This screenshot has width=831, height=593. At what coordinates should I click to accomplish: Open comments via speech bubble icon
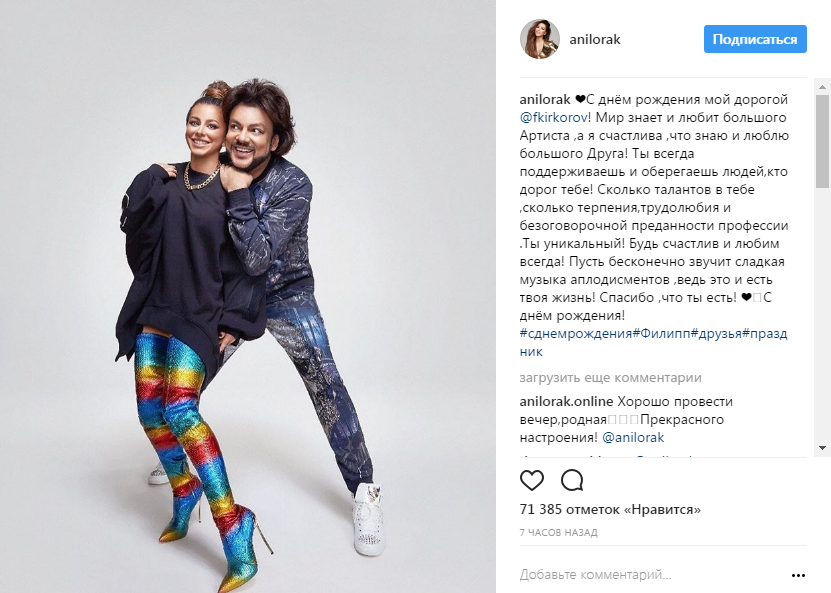pyautogui.click(x=572, y=480)
